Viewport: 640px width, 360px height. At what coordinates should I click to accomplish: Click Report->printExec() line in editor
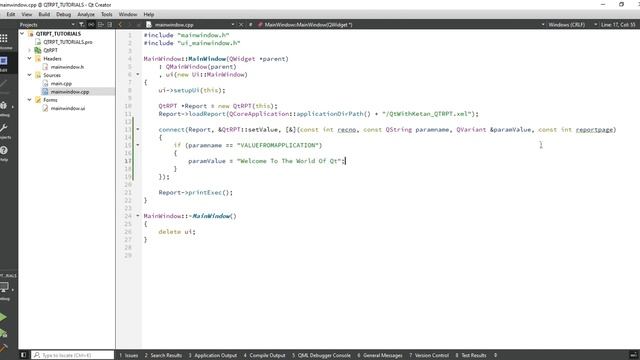pyautogui.click(x=196, y=192)
